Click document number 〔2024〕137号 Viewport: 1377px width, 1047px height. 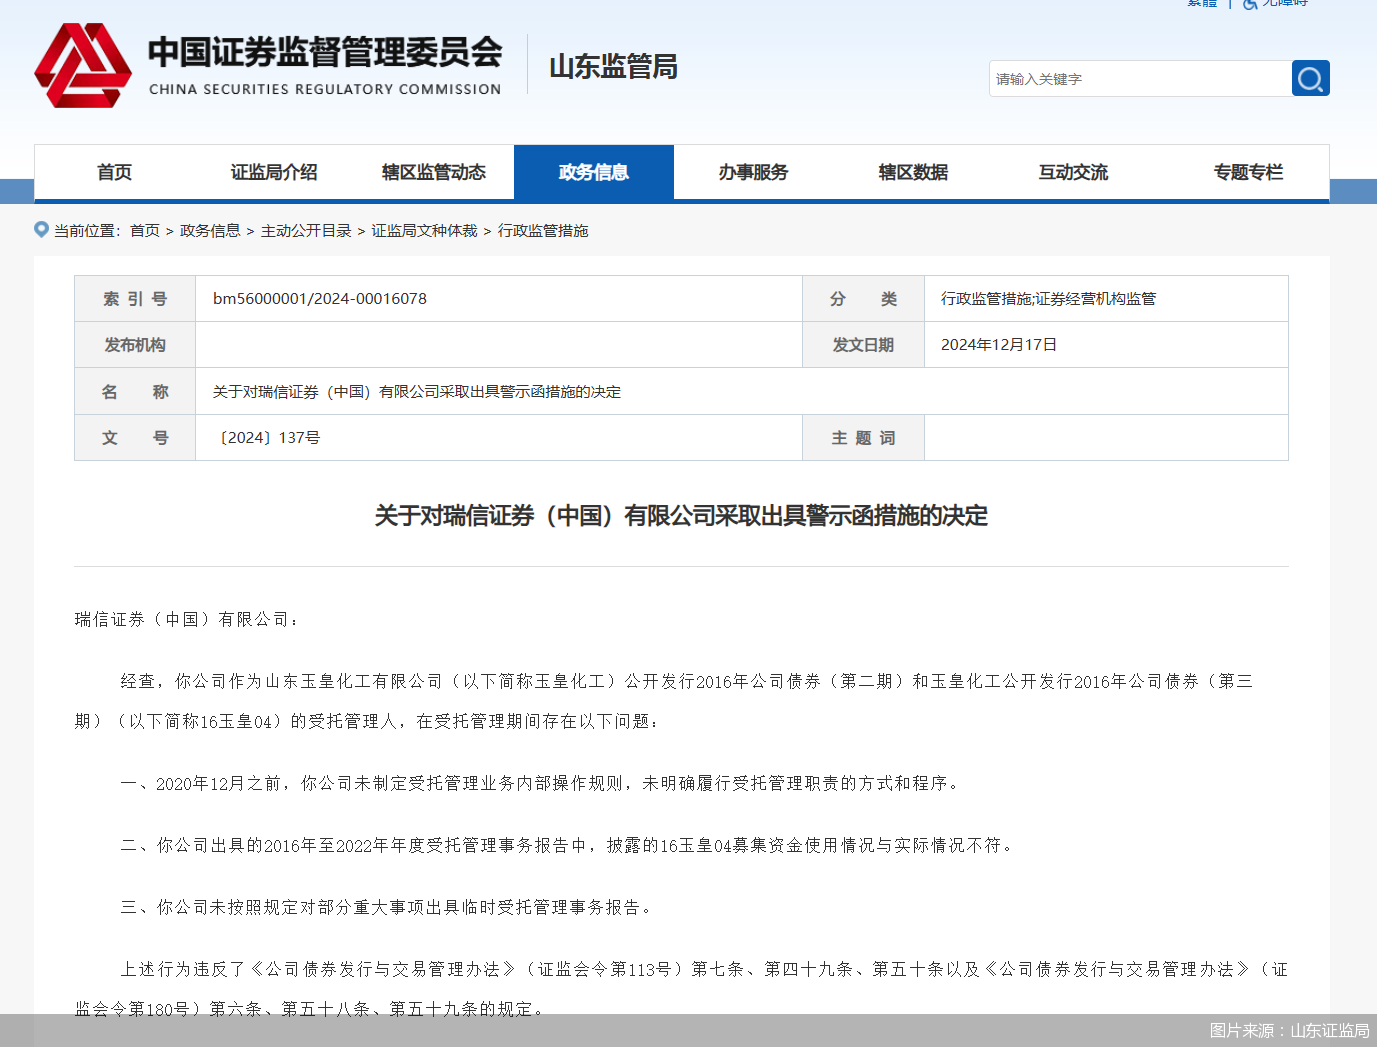(267, 438)
